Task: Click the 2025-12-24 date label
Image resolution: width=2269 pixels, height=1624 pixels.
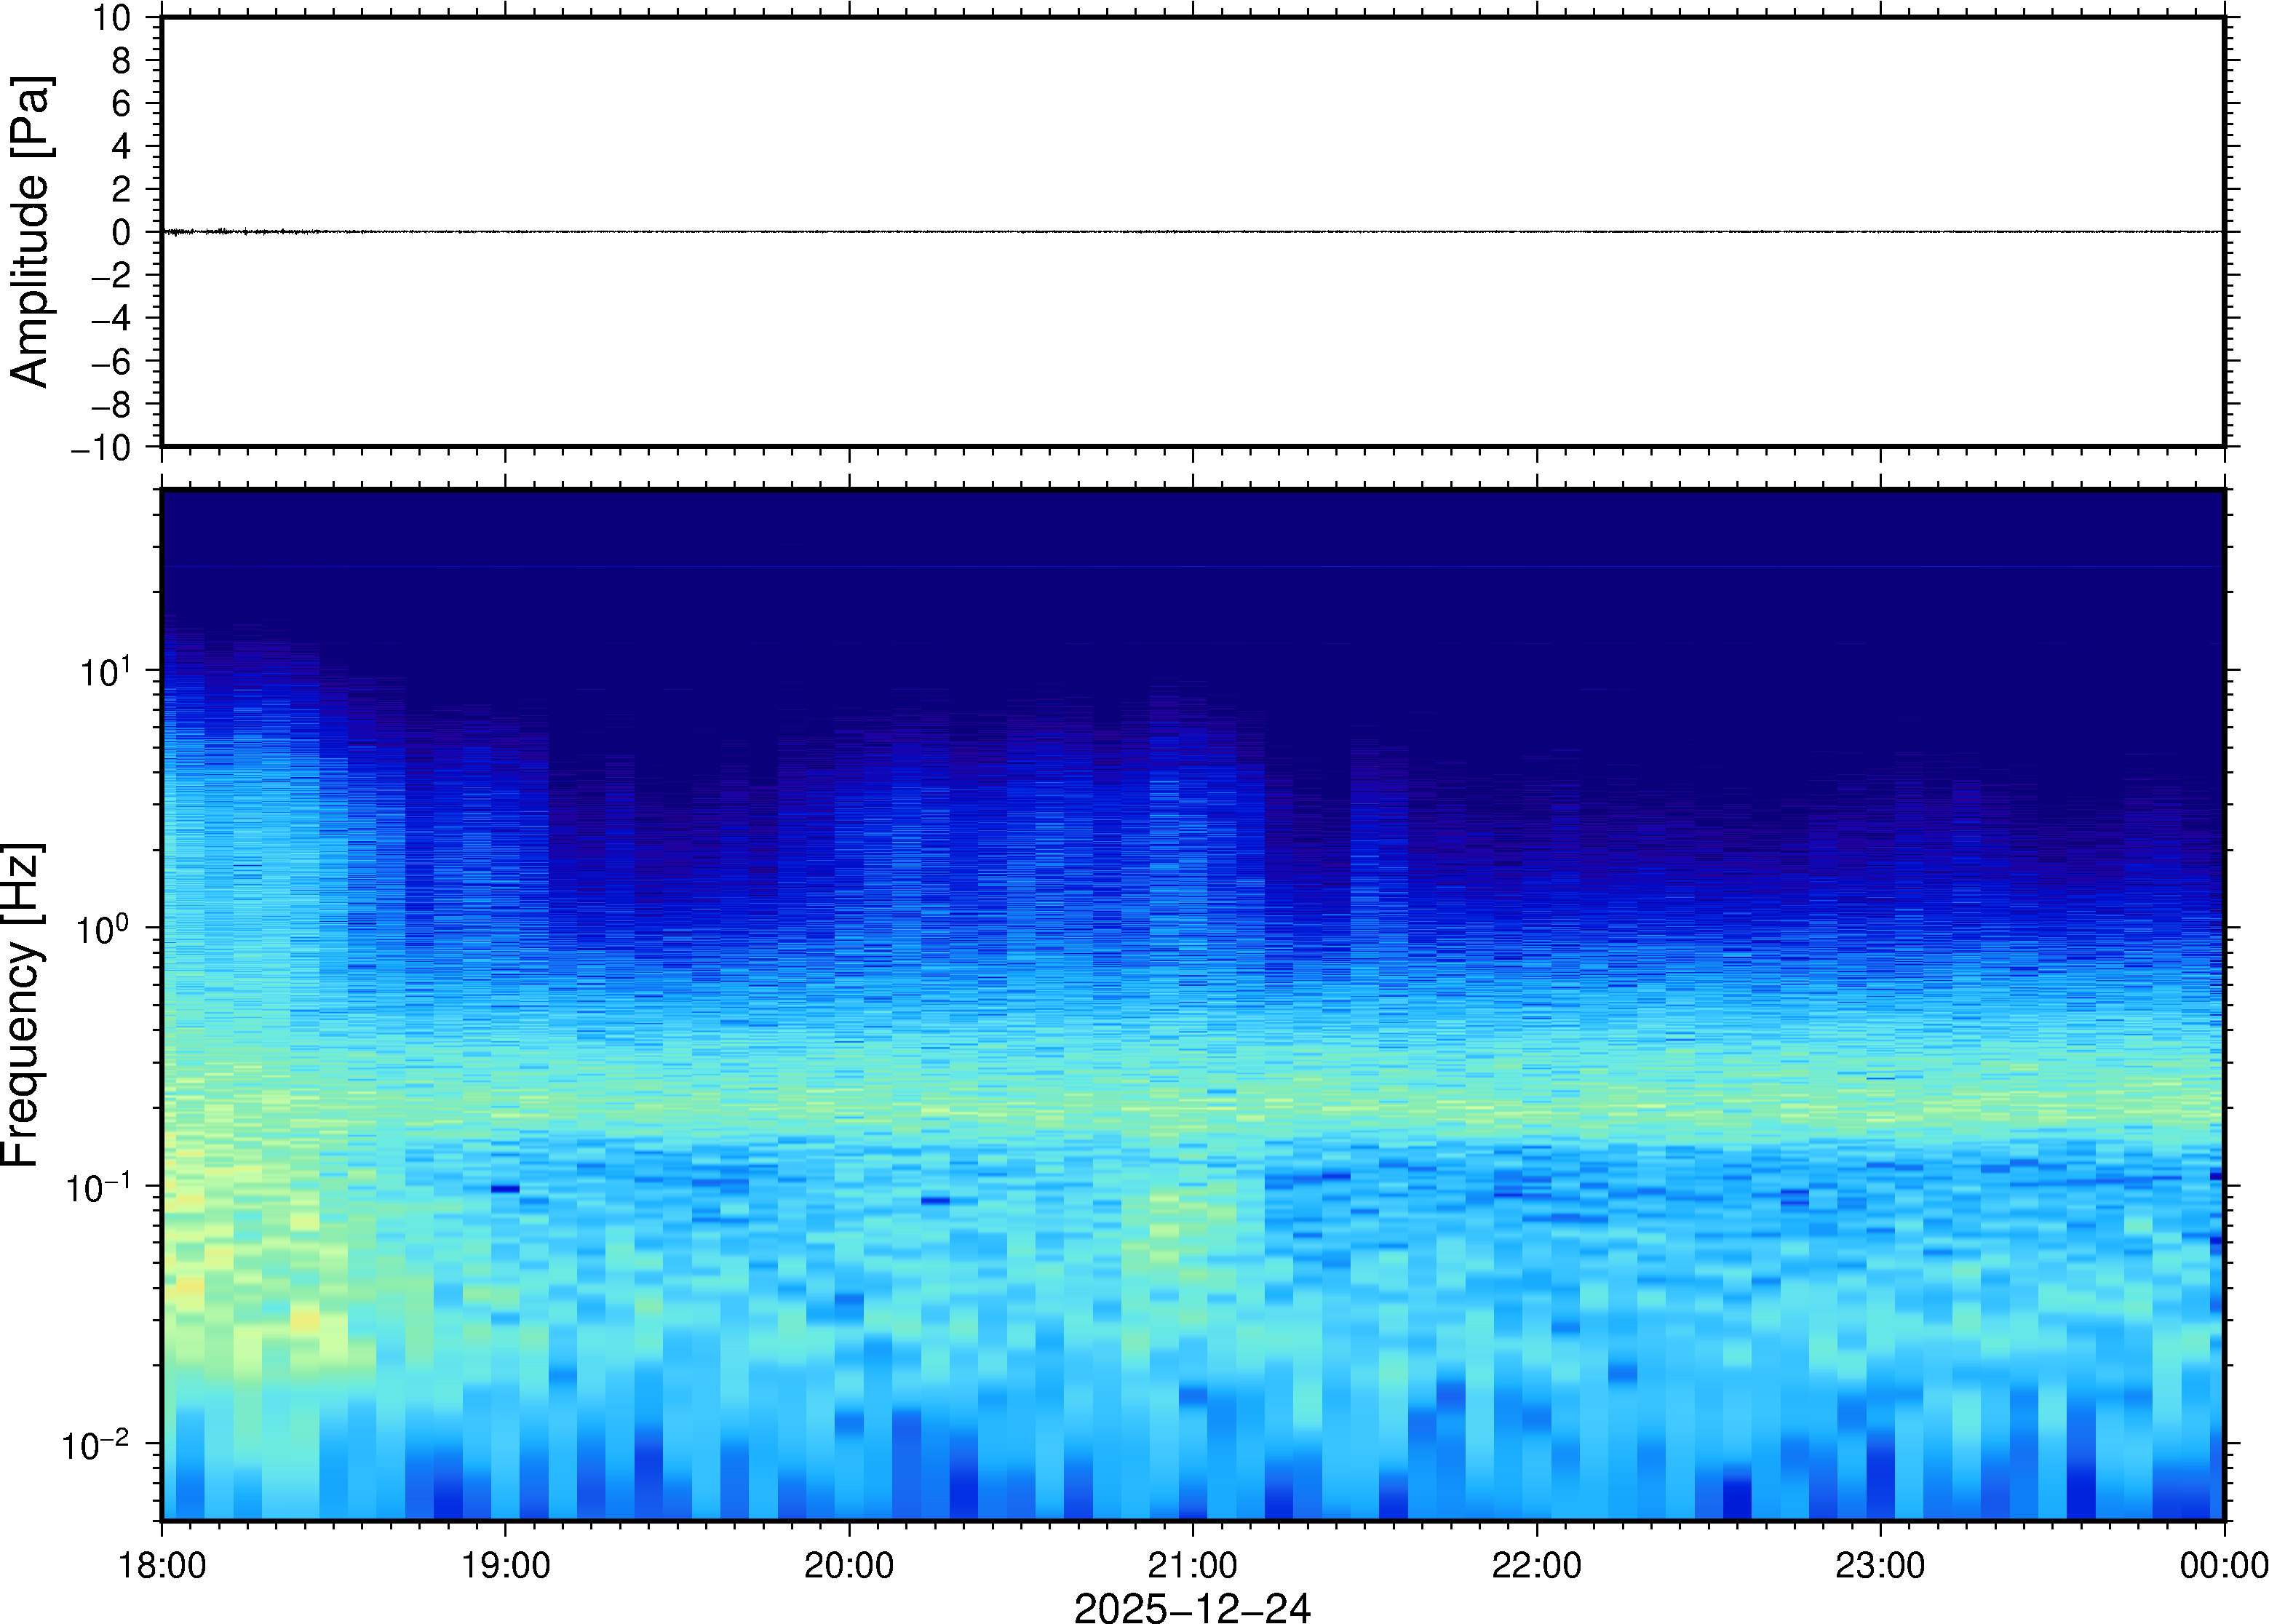Action: pyautogui.click(x=1191, y=1607)
